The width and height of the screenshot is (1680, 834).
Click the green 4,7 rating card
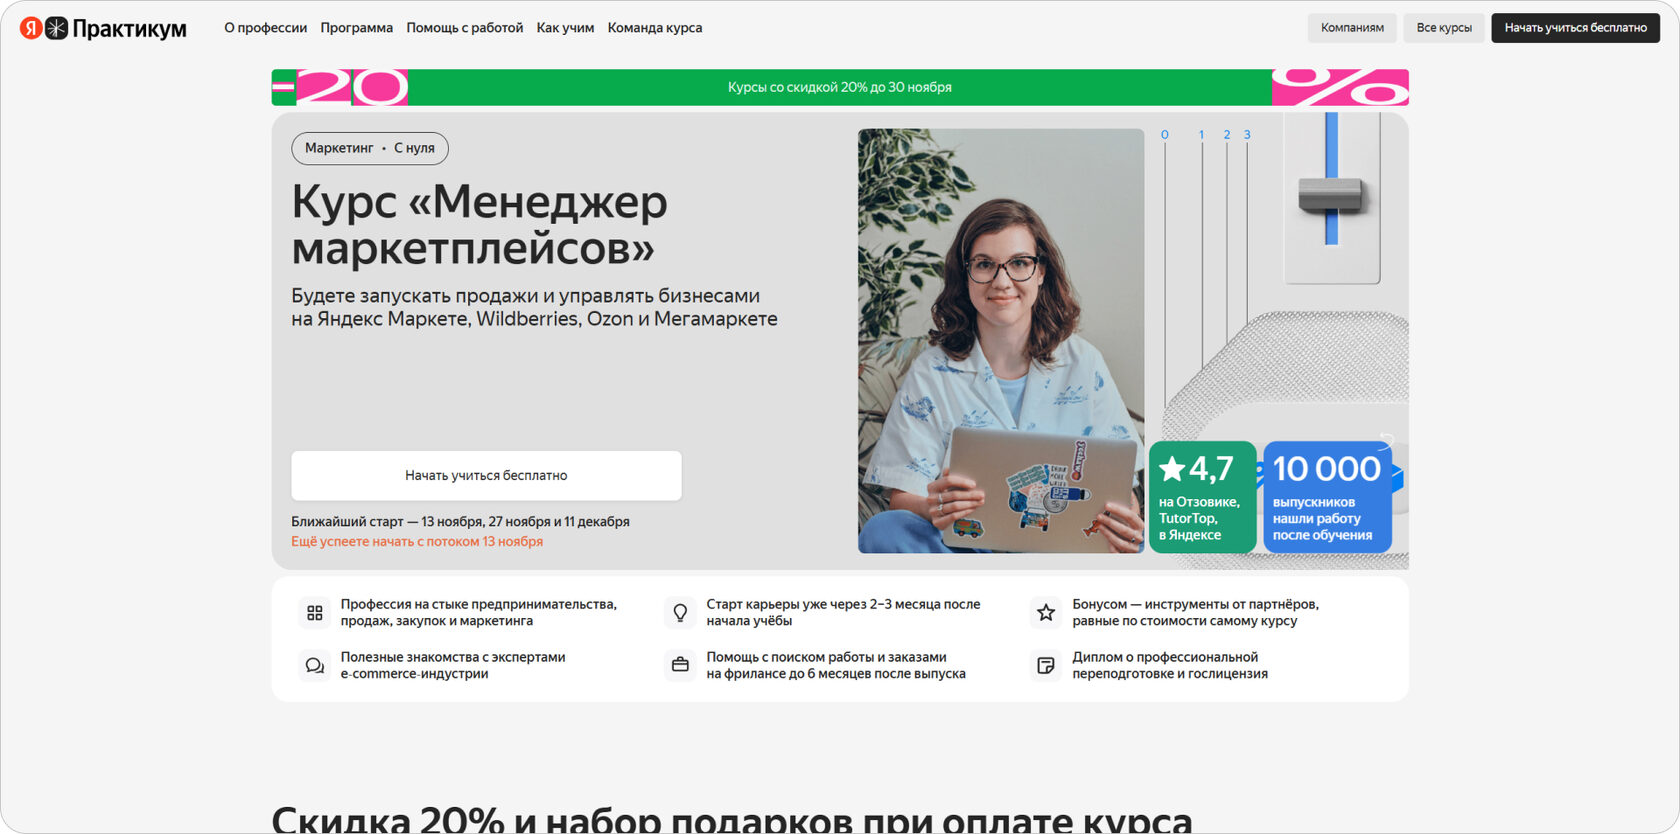point(1203,497)
